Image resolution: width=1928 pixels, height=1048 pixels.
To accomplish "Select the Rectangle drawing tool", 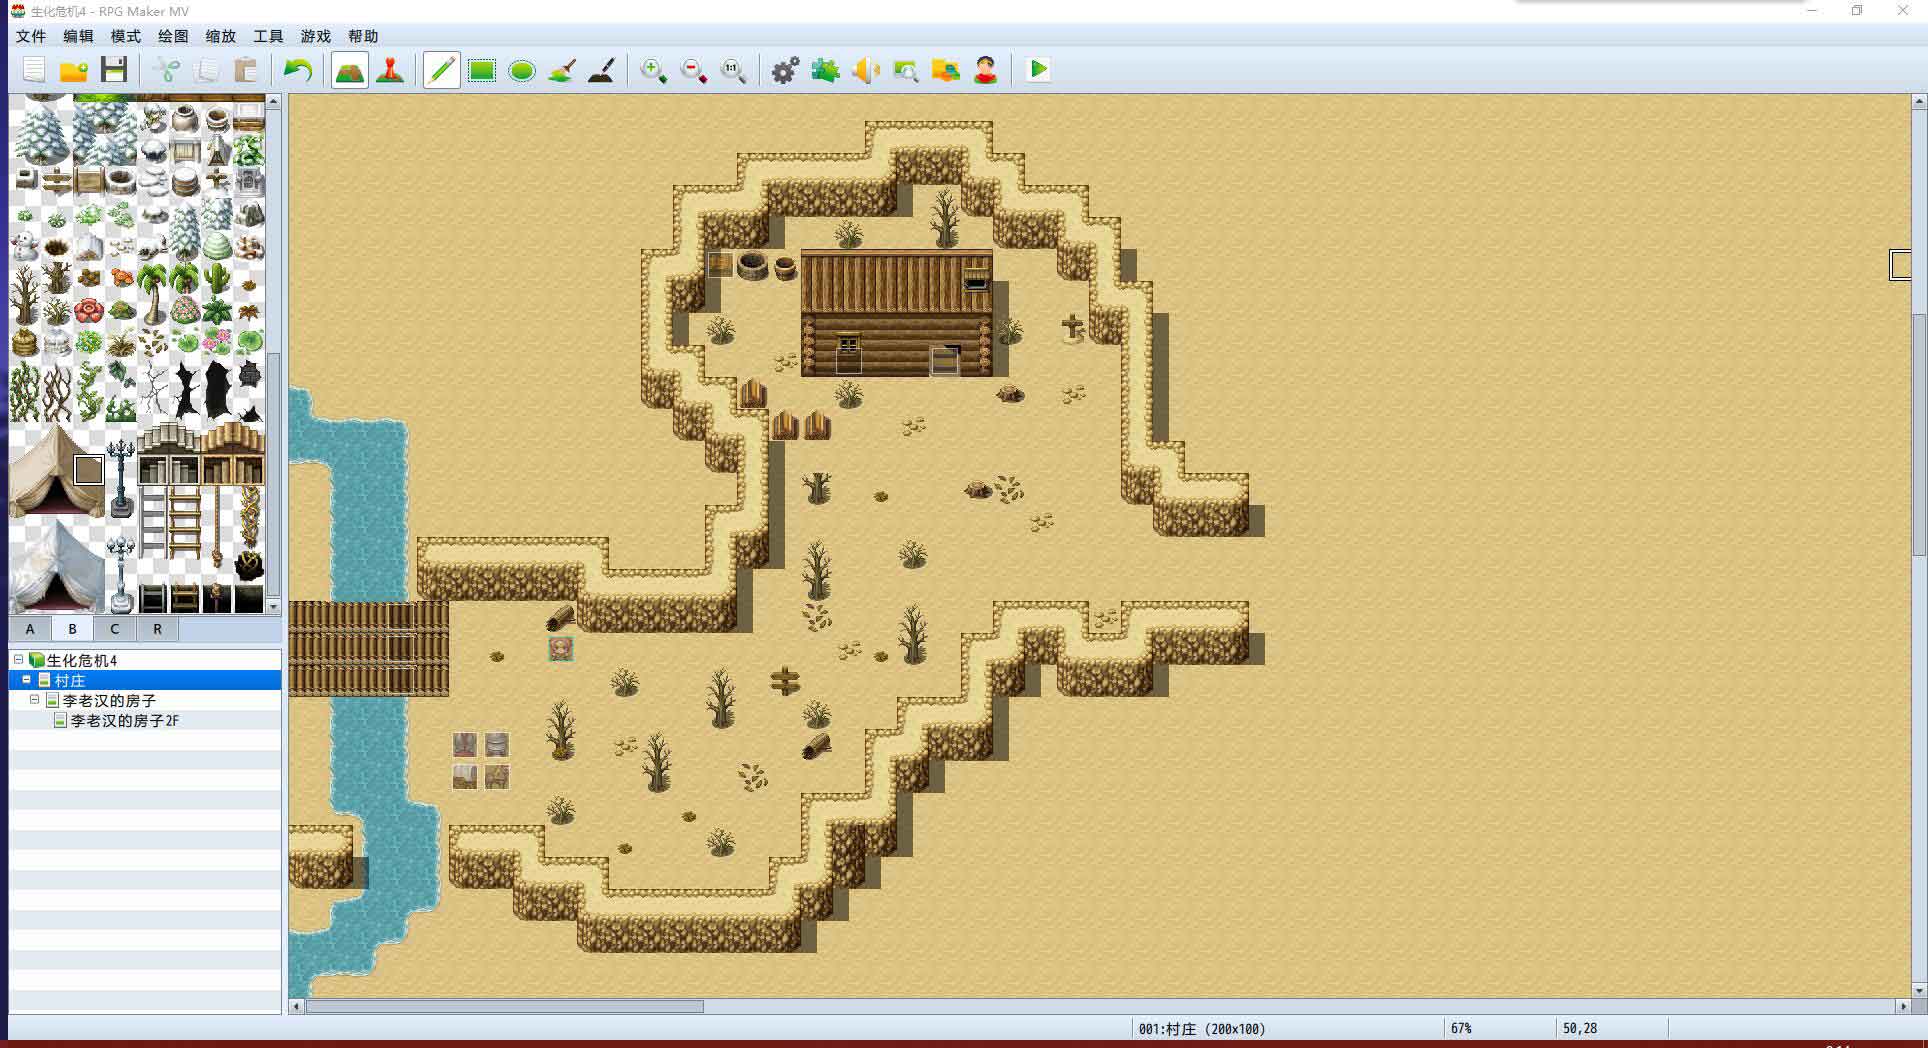I will click(x=482, y=70).
